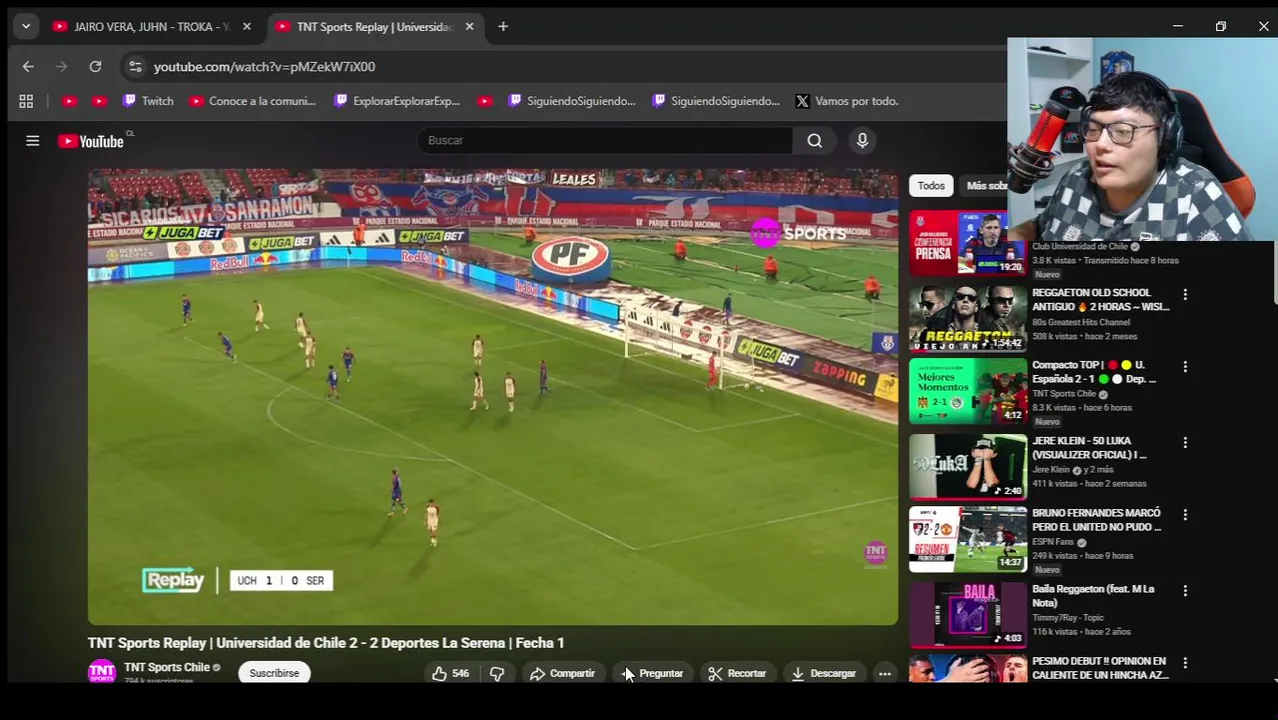Dislike the video with thumbs down
The image size is (1278, 720).
[x=497, y=673]
